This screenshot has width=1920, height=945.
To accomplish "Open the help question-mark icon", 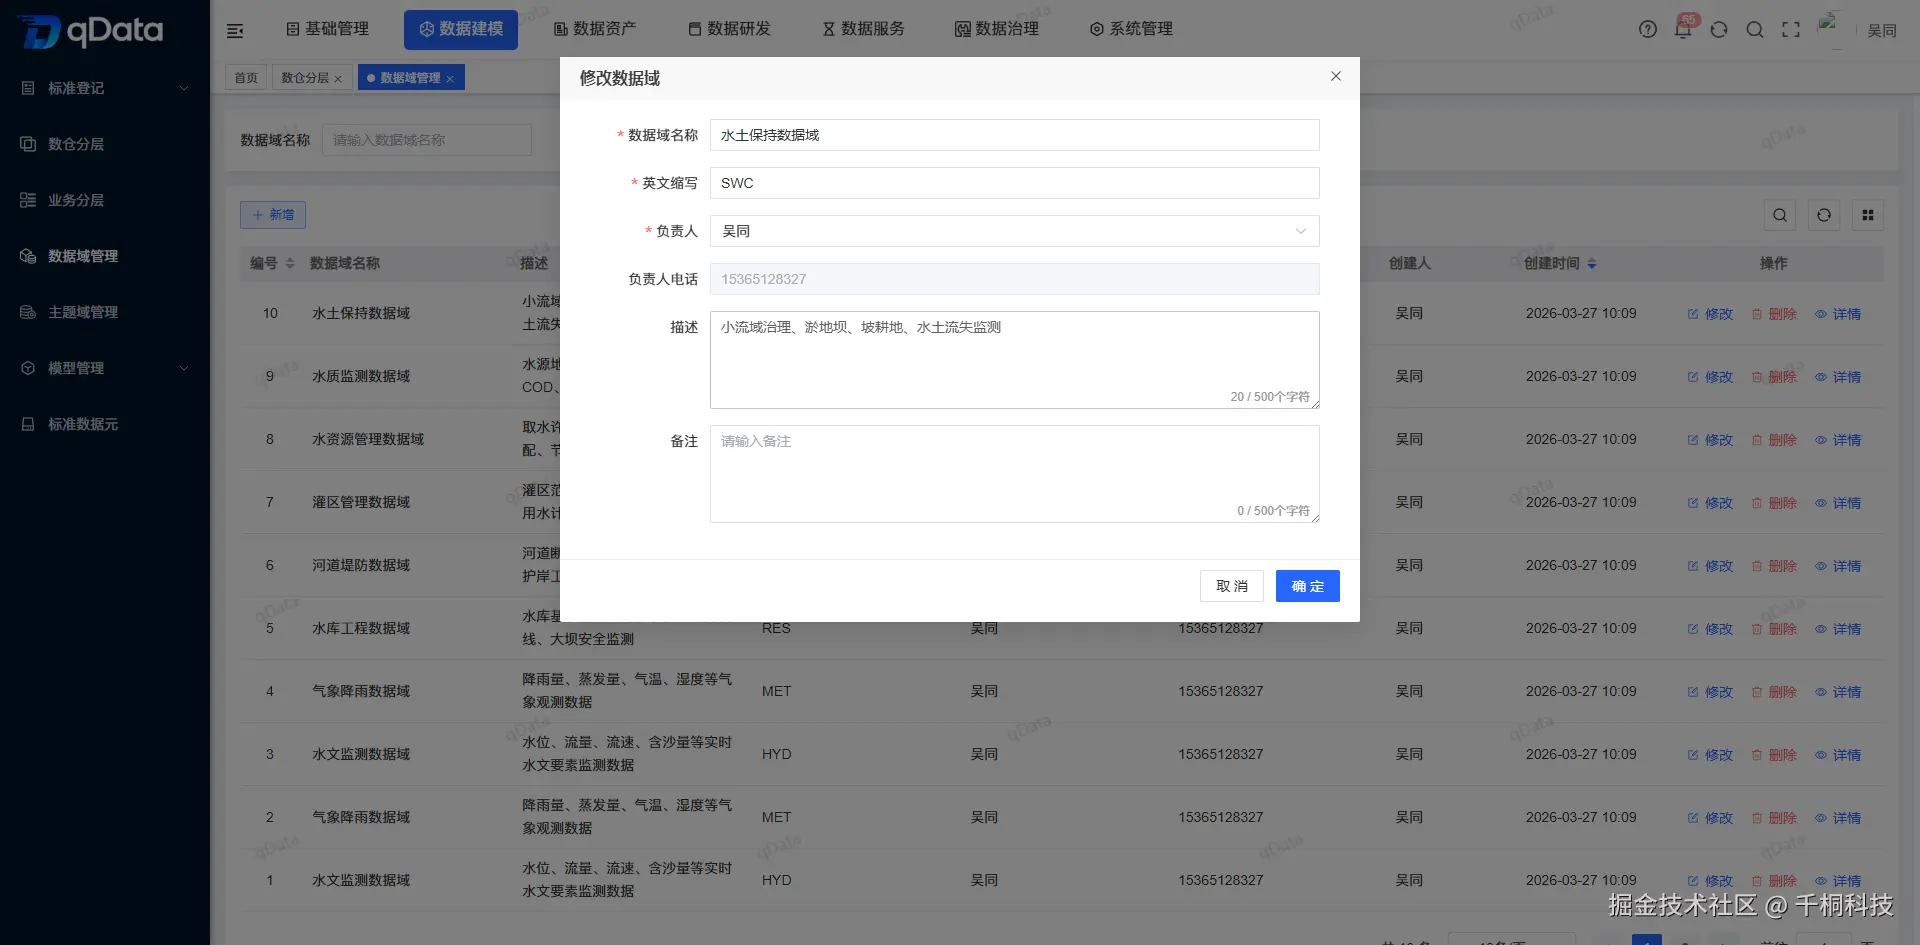I will 1647,29.
